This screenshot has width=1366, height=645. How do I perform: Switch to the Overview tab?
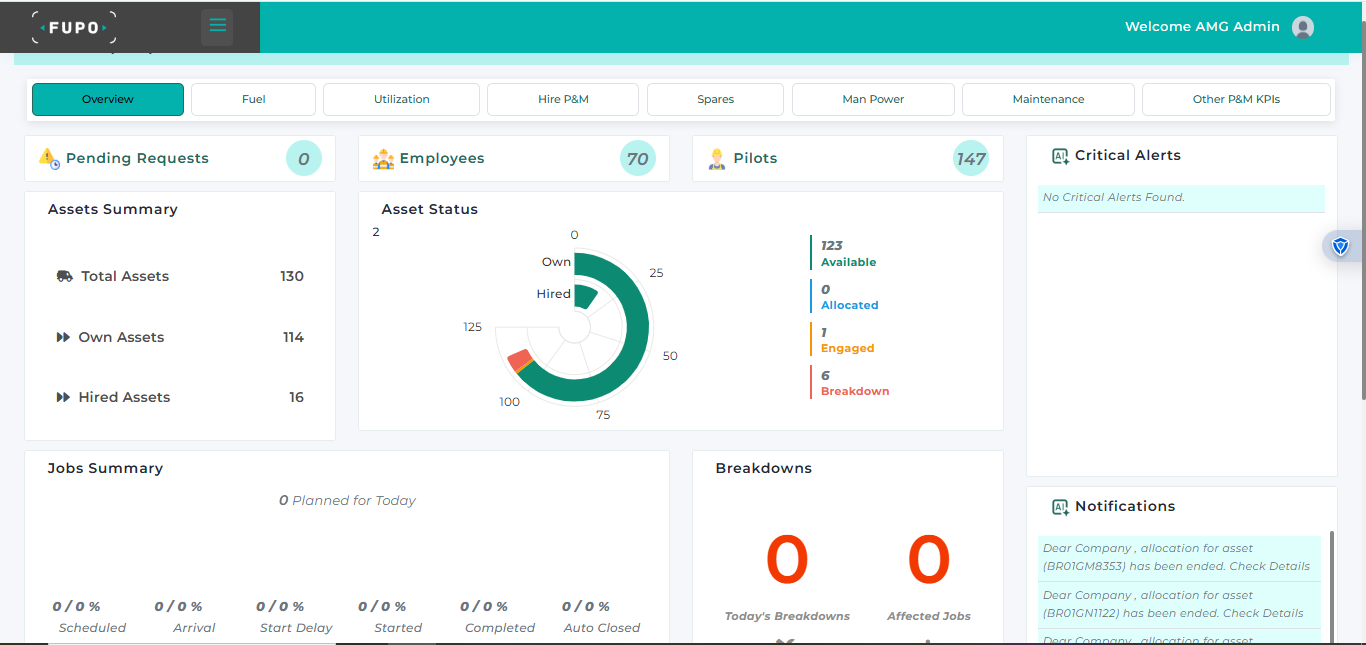point(108,99)
